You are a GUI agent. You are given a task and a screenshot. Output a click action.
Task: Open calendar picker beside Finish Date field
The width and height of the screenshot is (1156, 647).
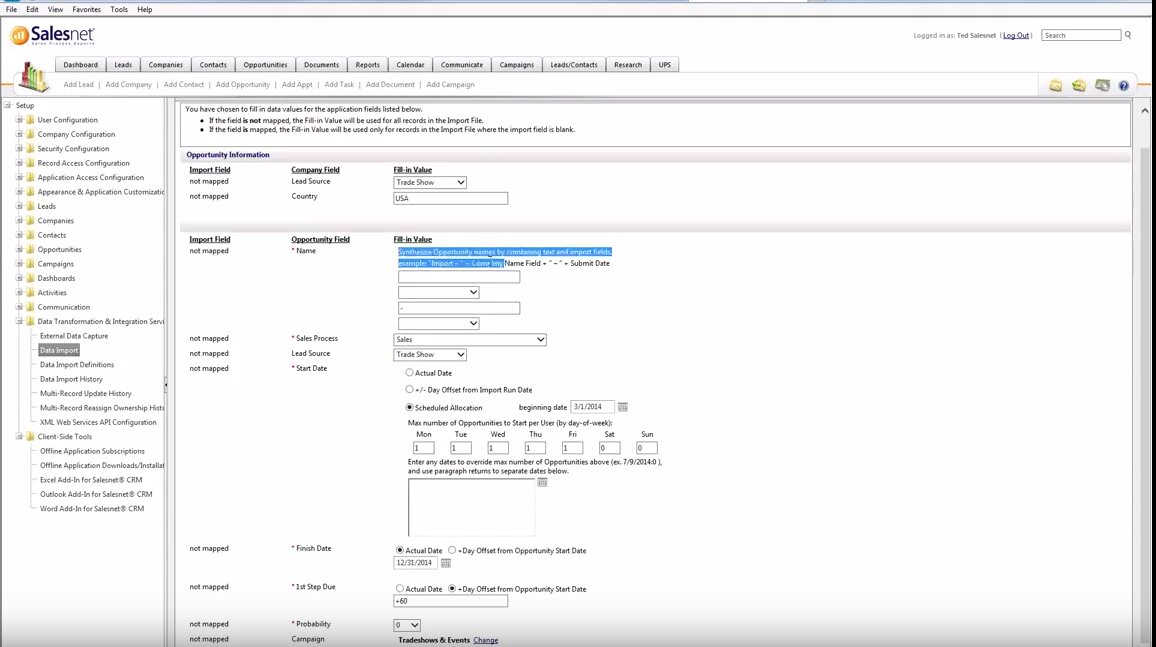click(446, 564)
